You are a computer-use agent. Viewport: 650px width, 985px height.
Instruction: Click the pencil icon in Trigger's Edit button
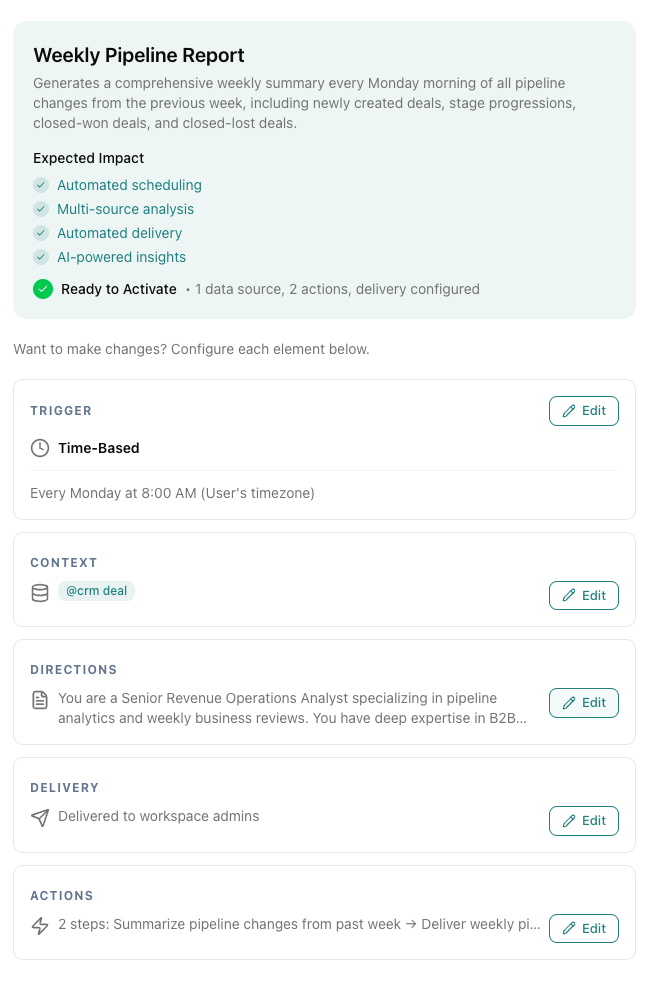coord(567,410)
